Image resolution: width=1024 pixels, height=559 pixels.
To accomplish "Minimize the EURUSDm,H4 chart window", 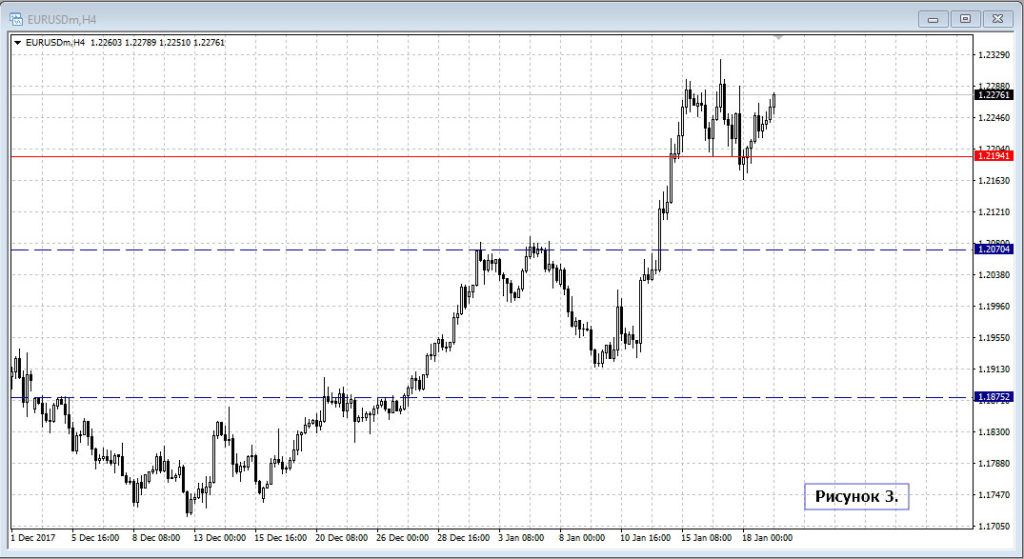I will click(x=932, y=18).
